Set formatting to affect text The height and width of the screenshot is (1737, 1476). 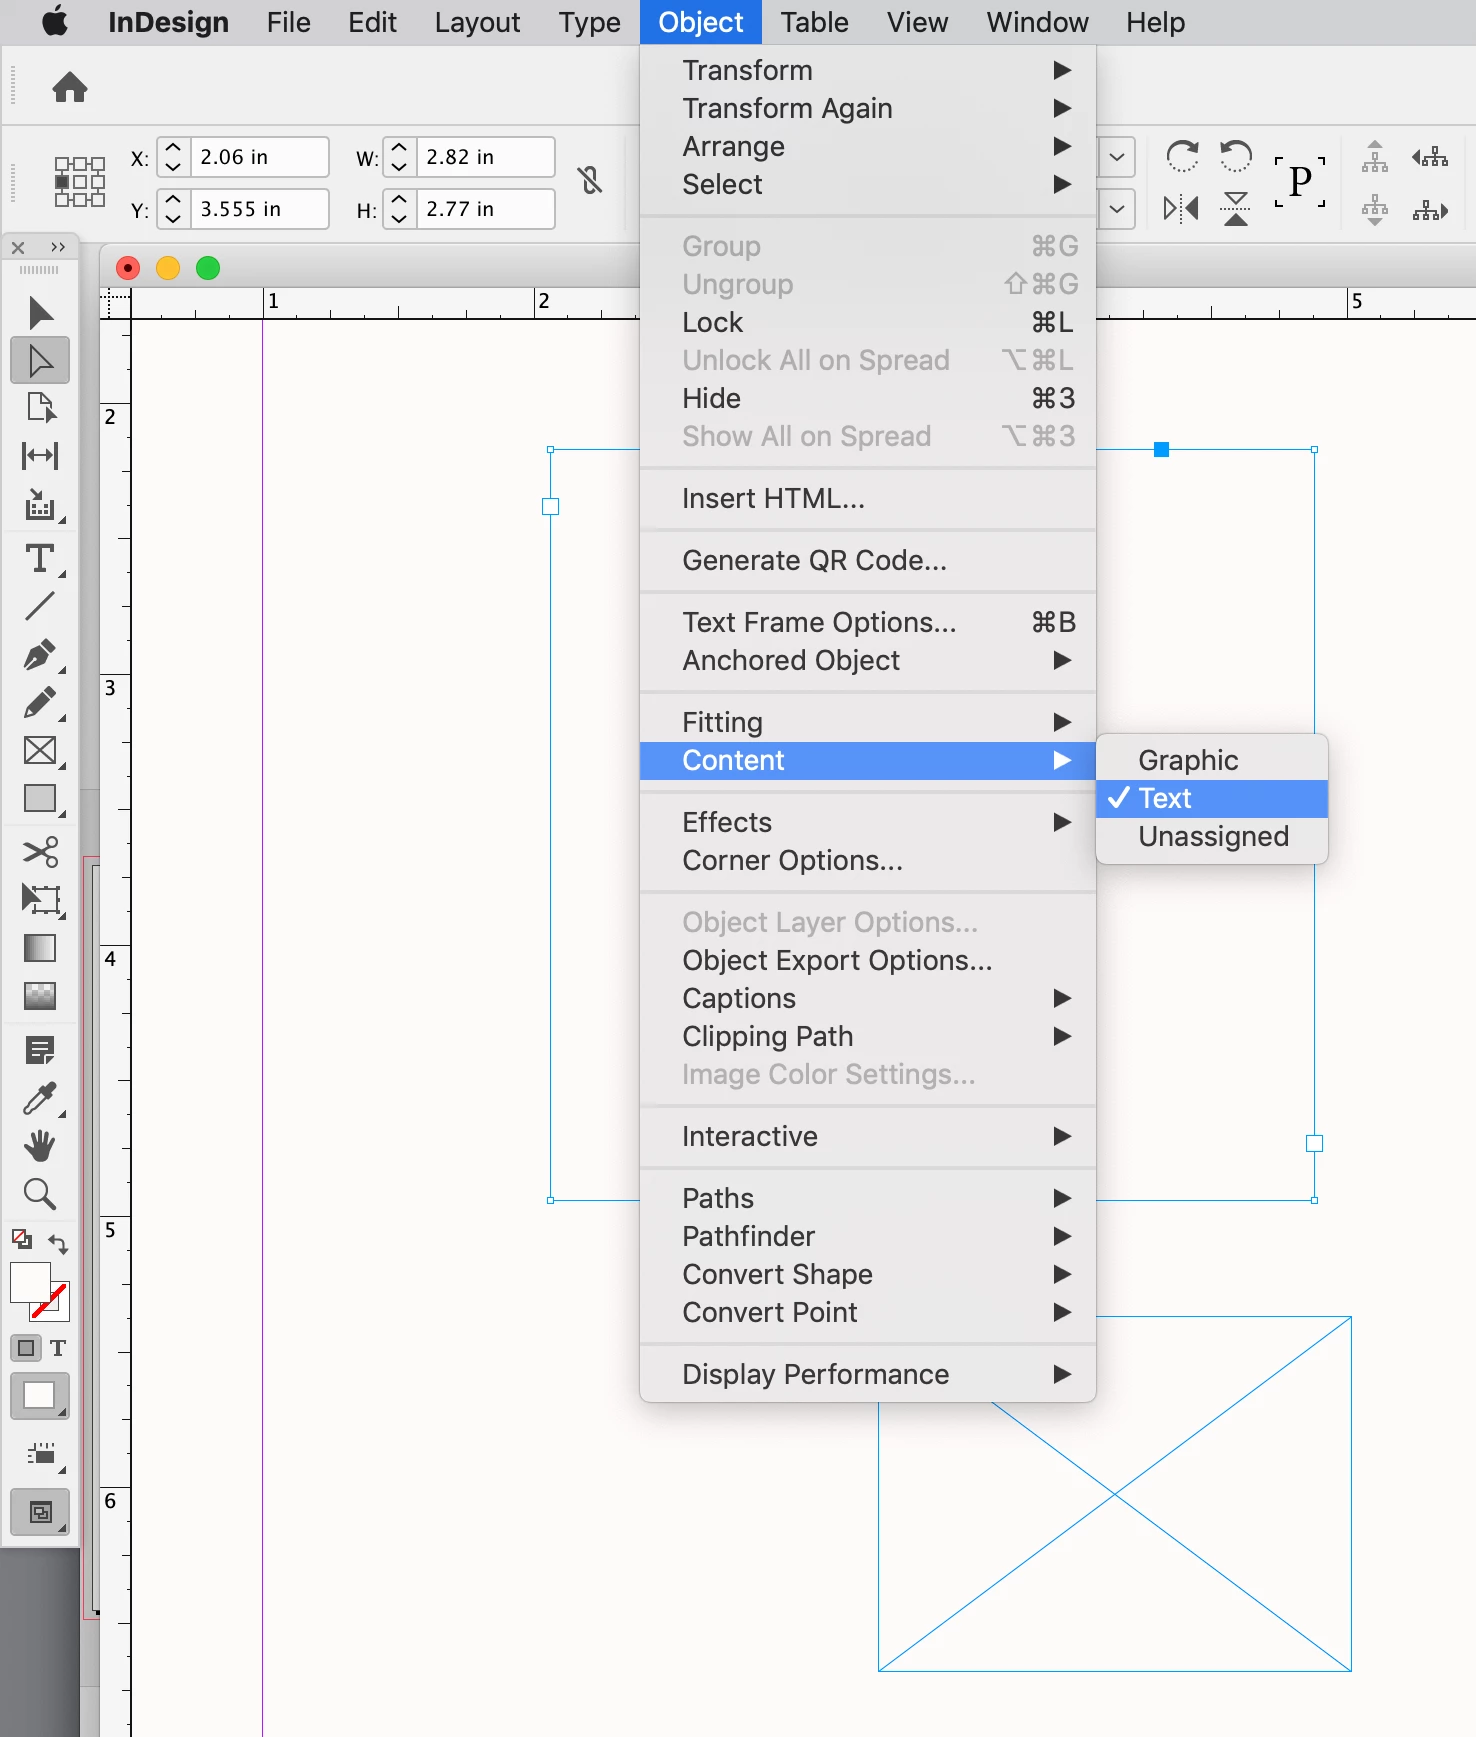(58, 1348)
